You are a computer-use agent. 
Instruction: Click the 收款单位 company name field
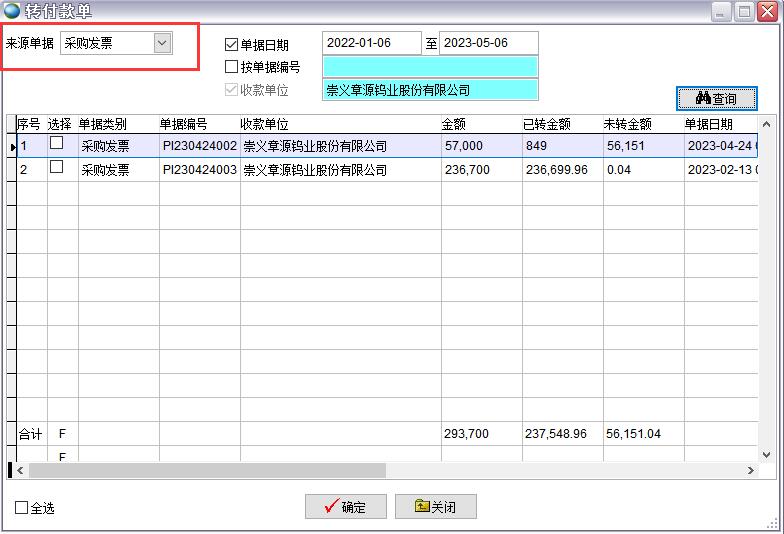pyautogui.click(x=429, y=90)
